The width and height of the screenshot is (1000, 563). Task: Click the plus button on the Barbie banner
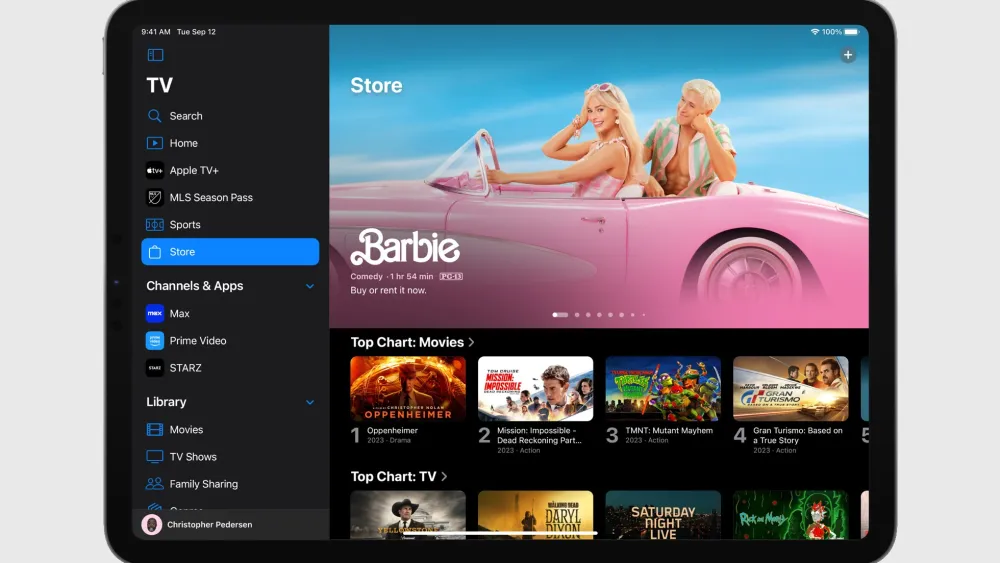[x=848, y=56]
